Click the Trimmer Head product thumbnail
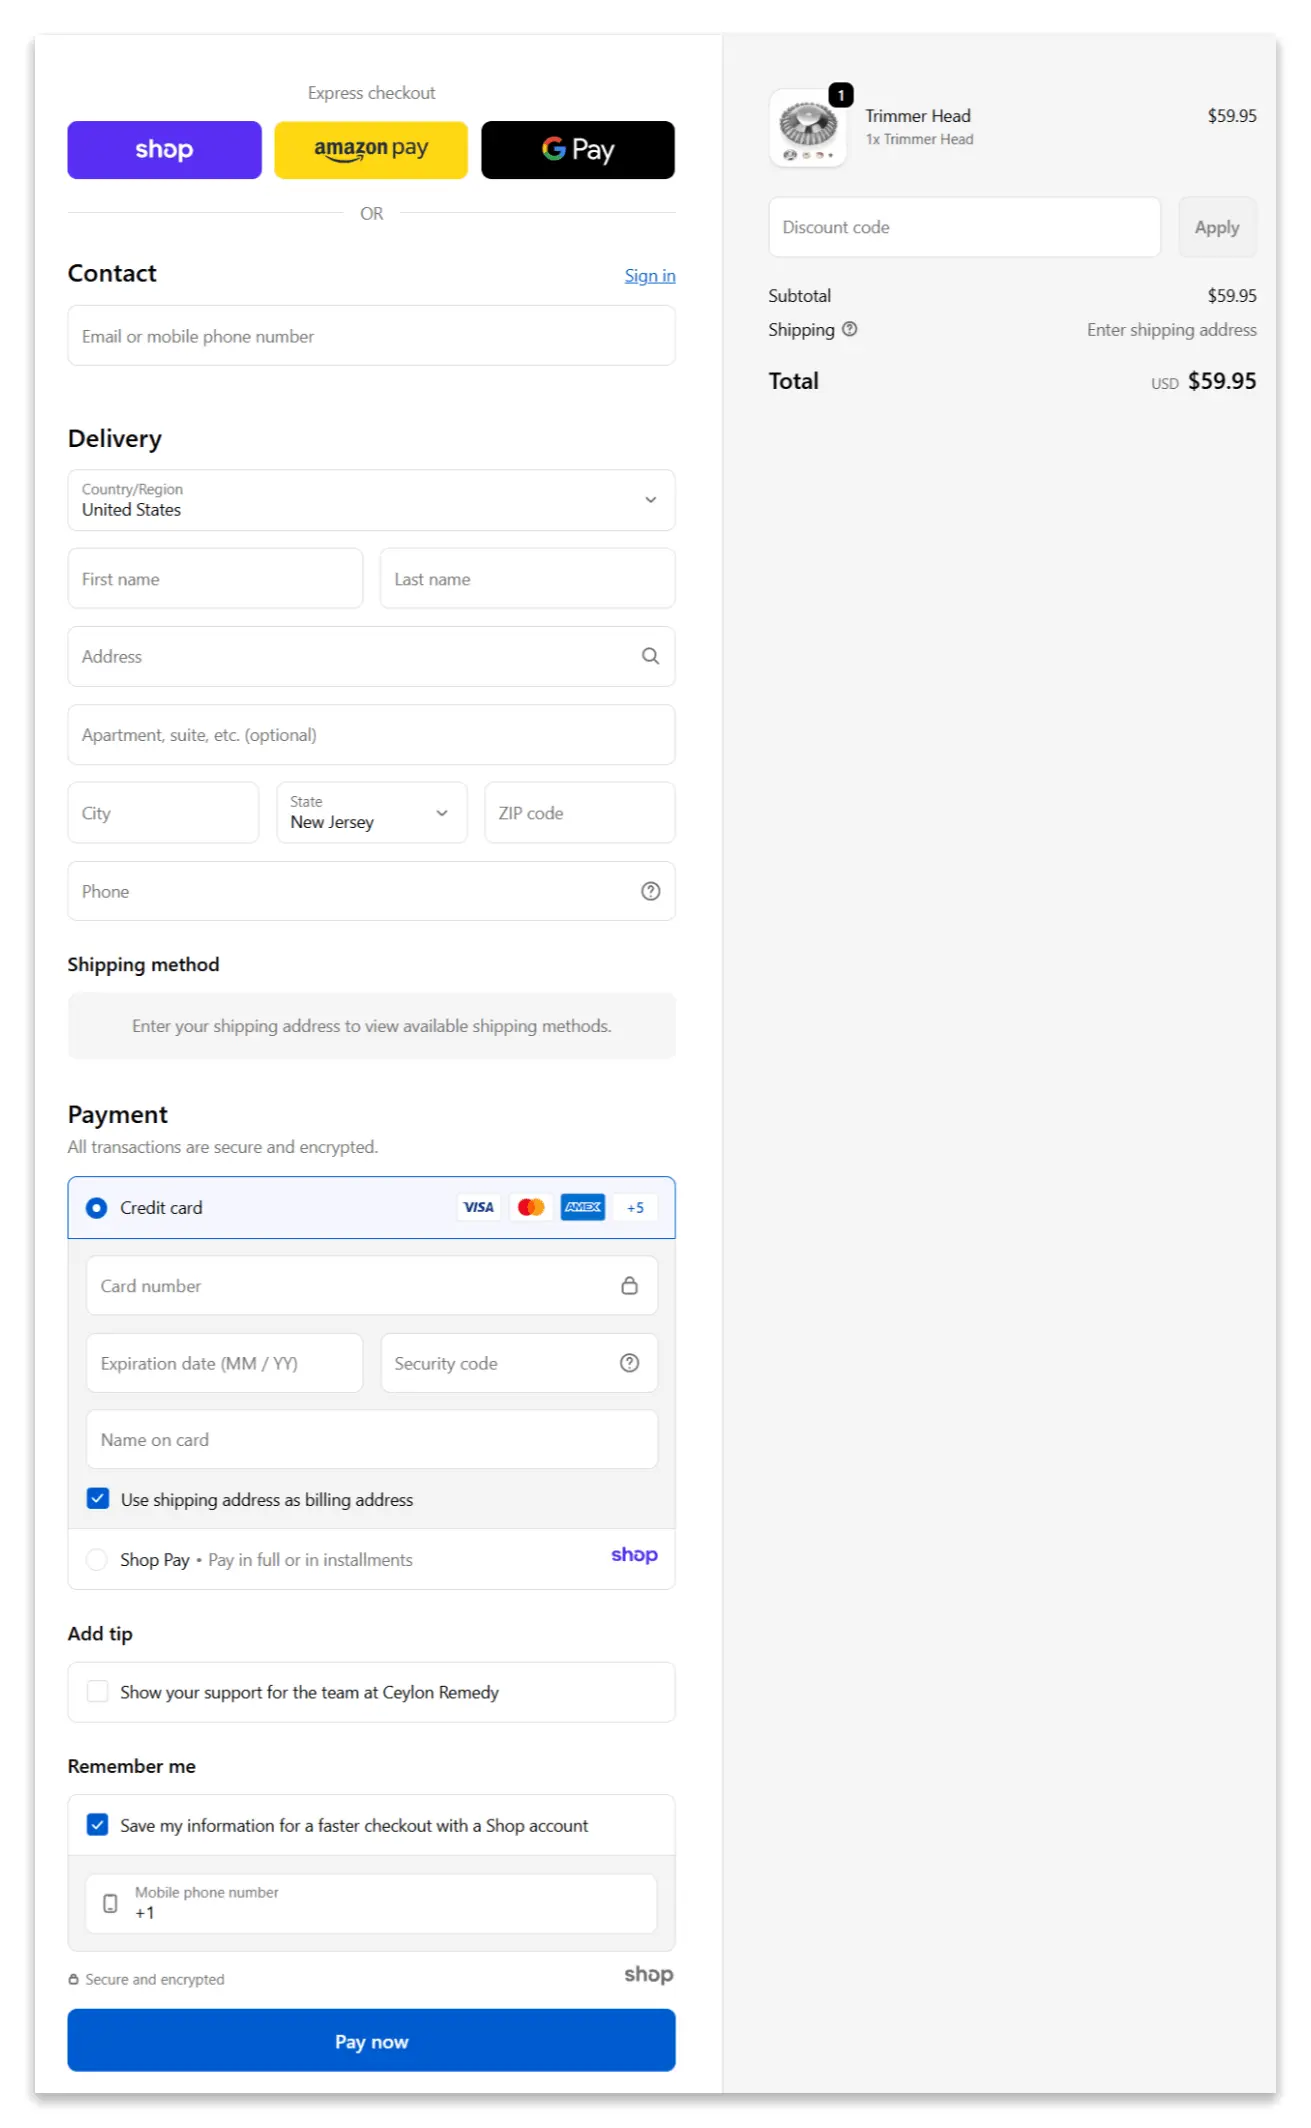The width and height of the screenshot is (1311, 2128). pos(808,128)
